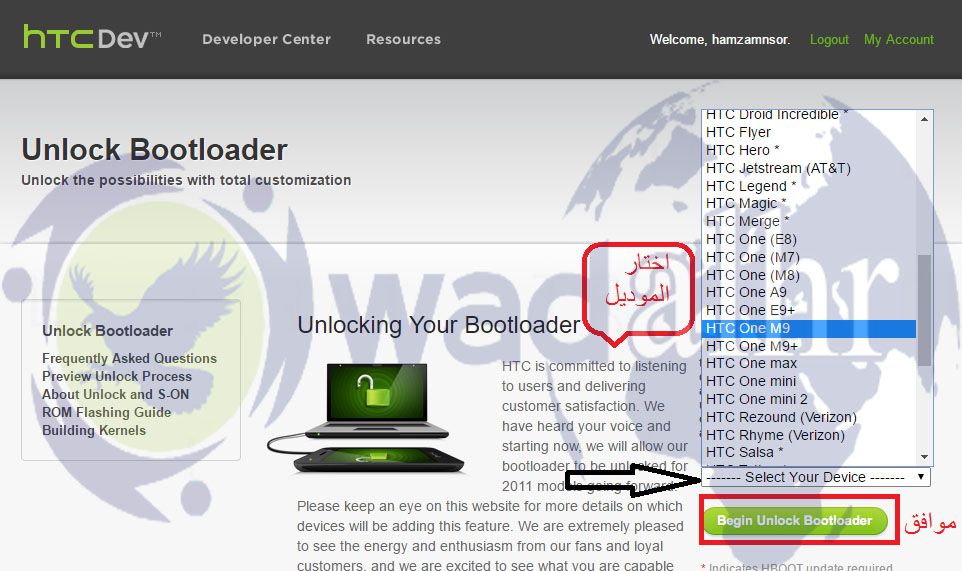
Task: Open Frequently Asked Questions link
Action: (129, 358)
